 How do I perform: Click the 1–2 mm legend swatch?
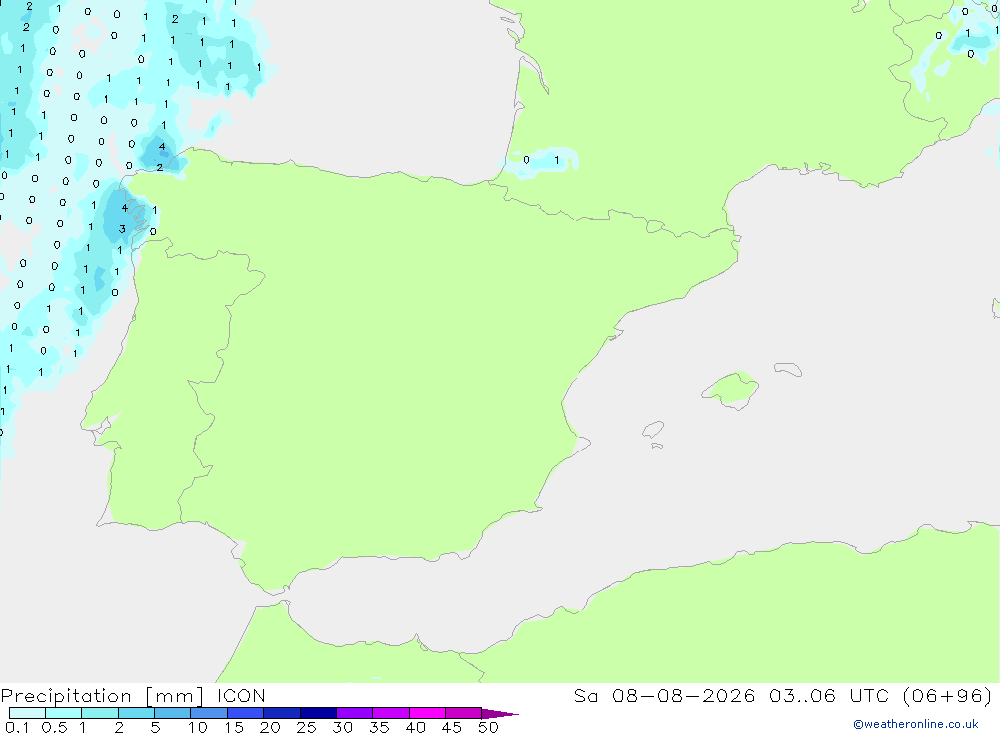pyautogui.click(x=99, y=713)
